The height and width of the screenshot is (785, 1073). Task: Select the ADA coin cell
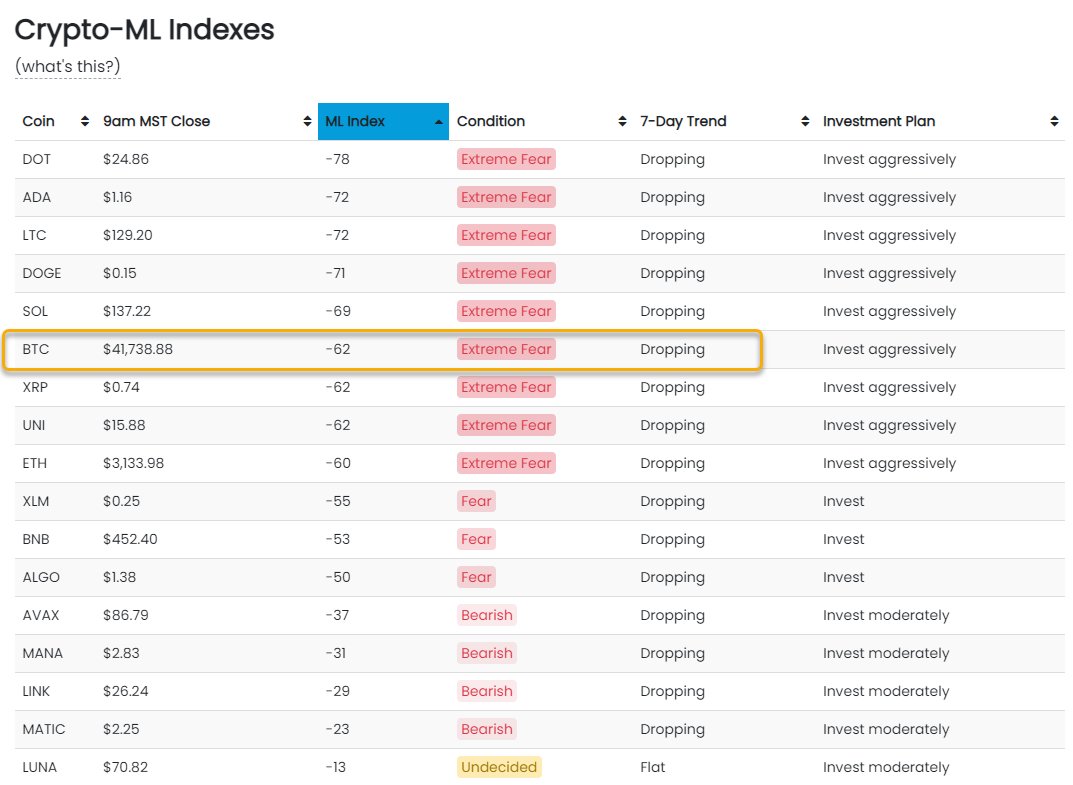point(37,197)
